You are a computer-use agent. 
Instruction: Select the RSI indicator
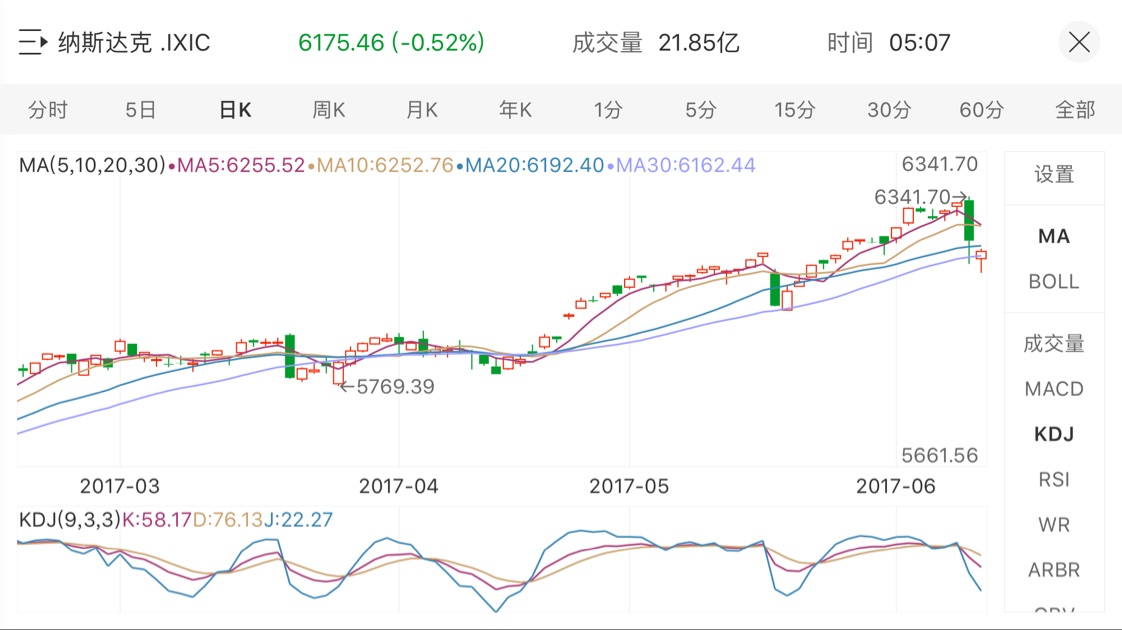(x=1054, y=480)
